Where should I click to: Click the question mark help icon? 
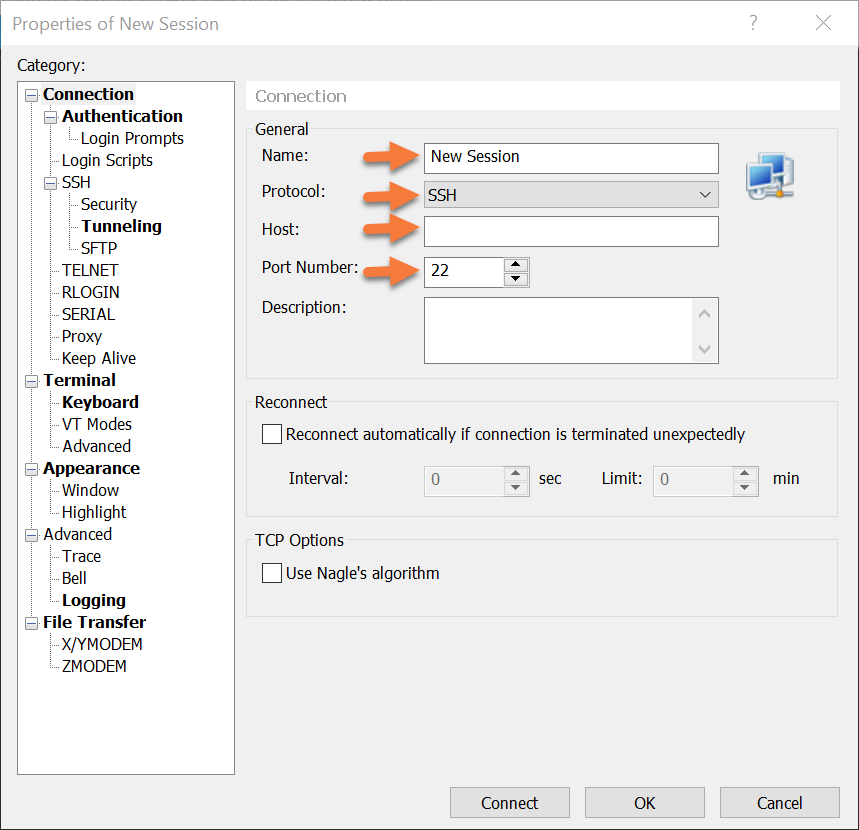(754, 23)
